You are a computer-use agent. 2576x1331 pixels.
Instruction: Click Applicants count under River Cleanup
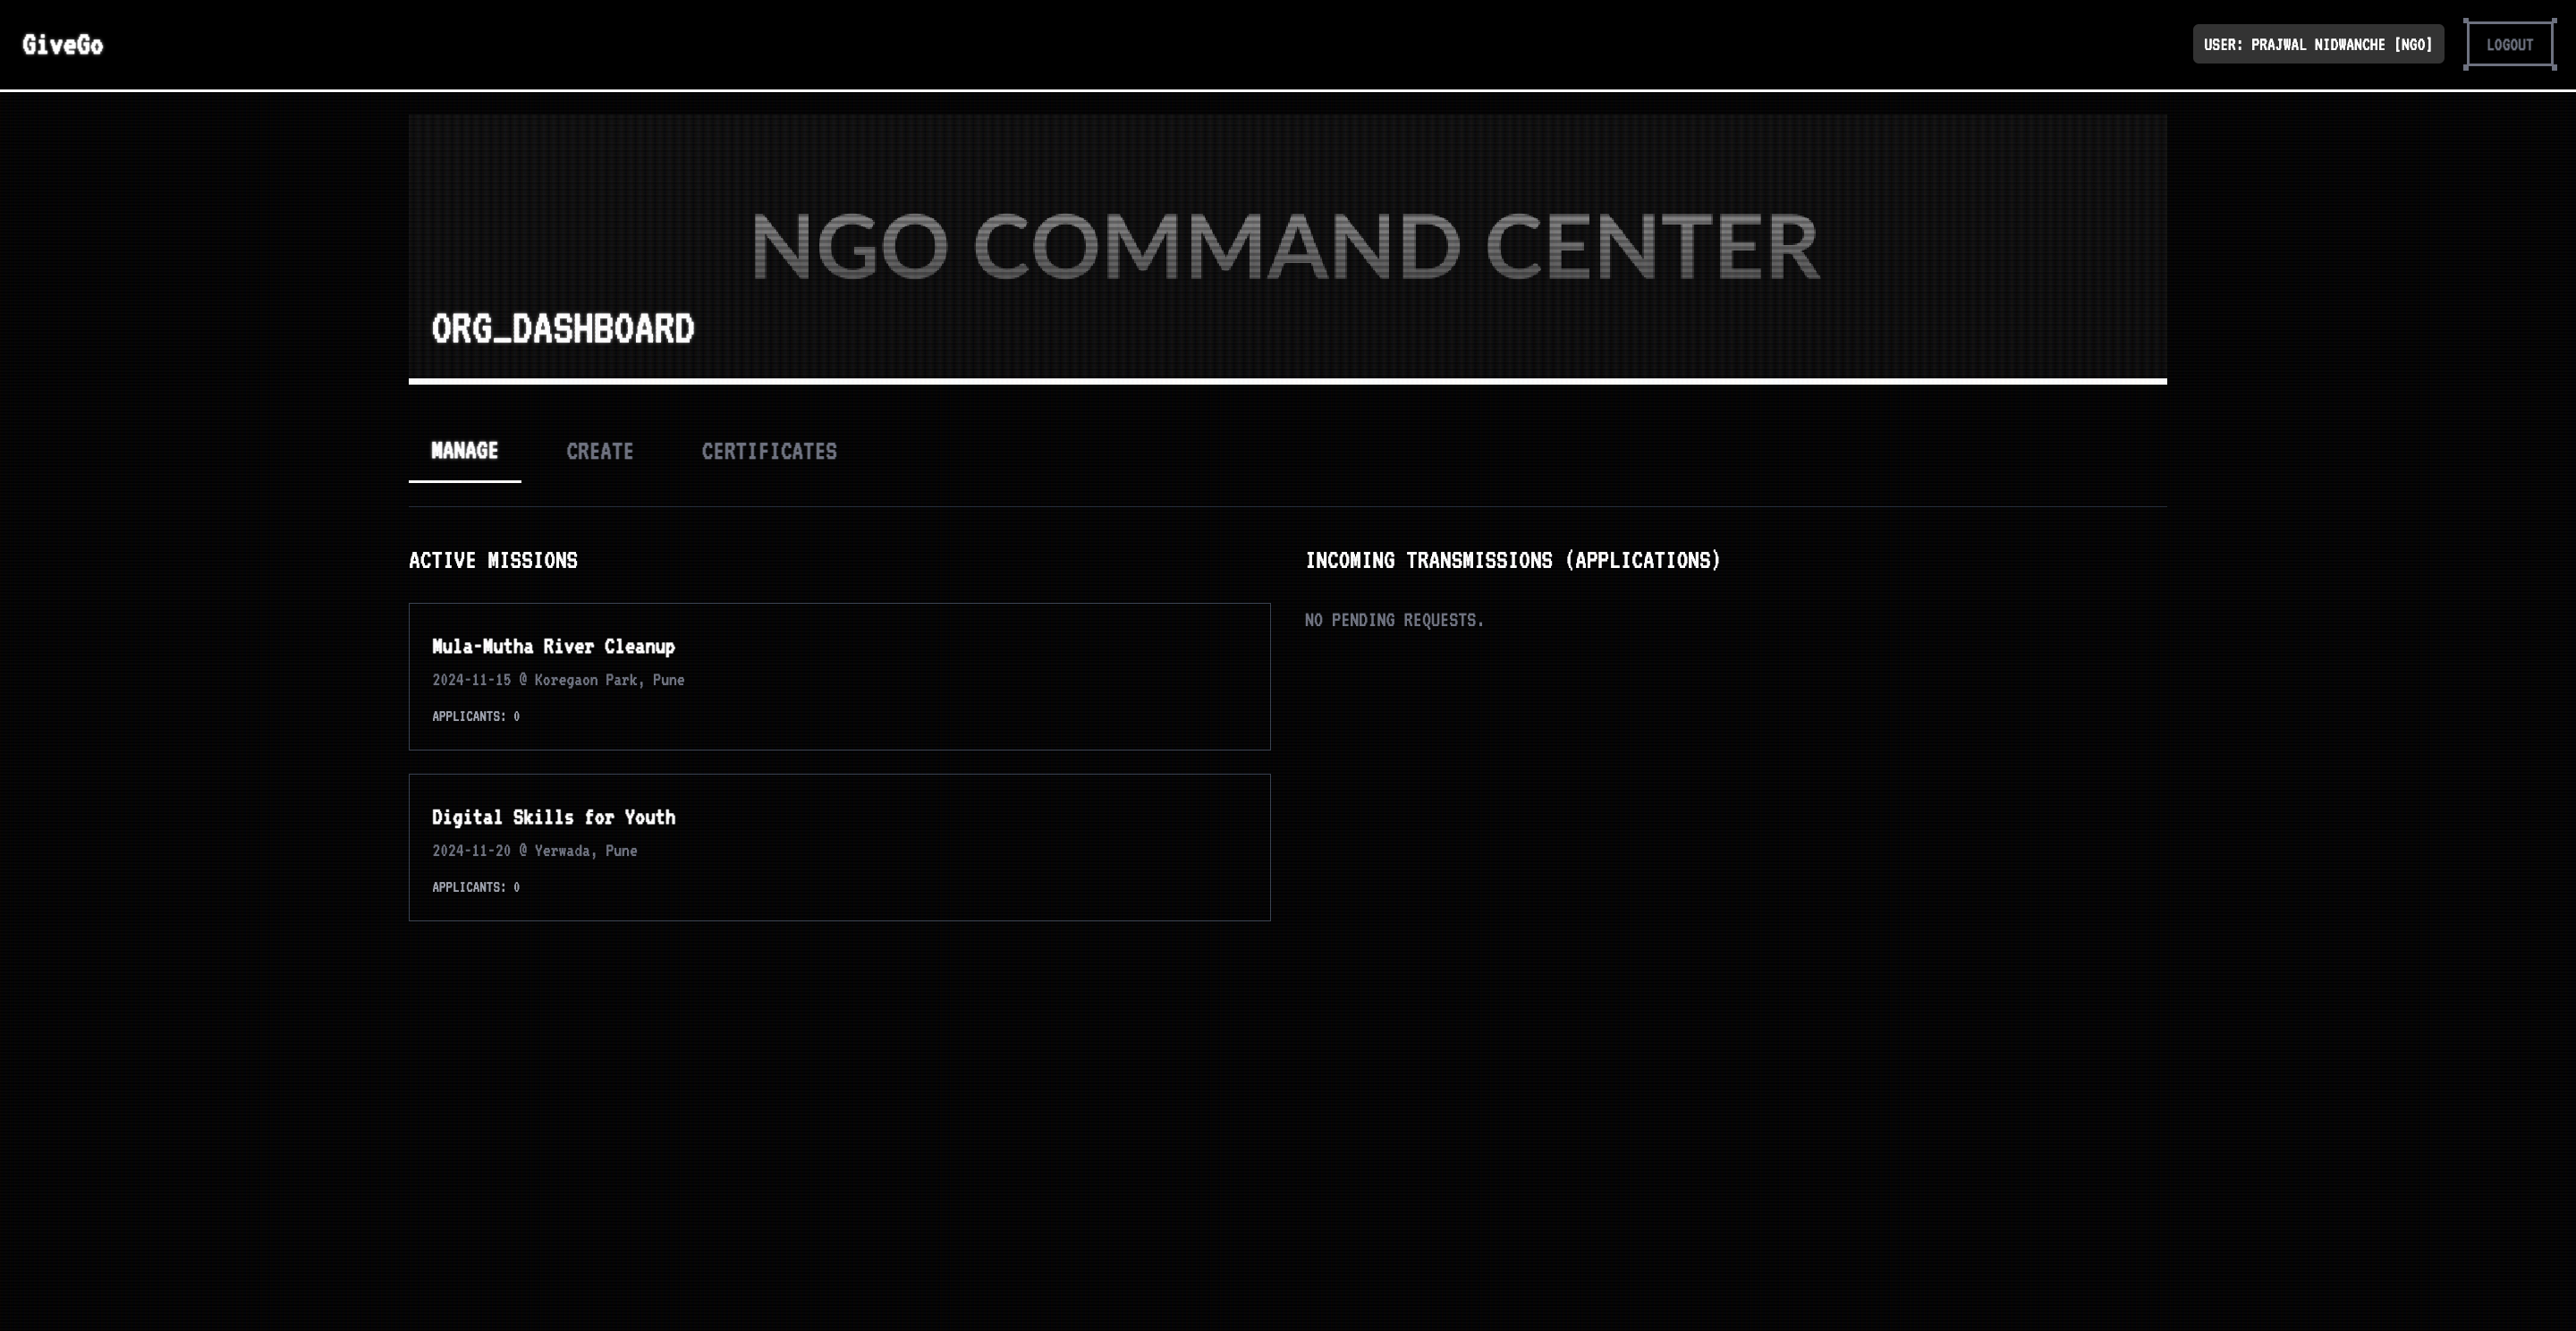tap(475, 716)
